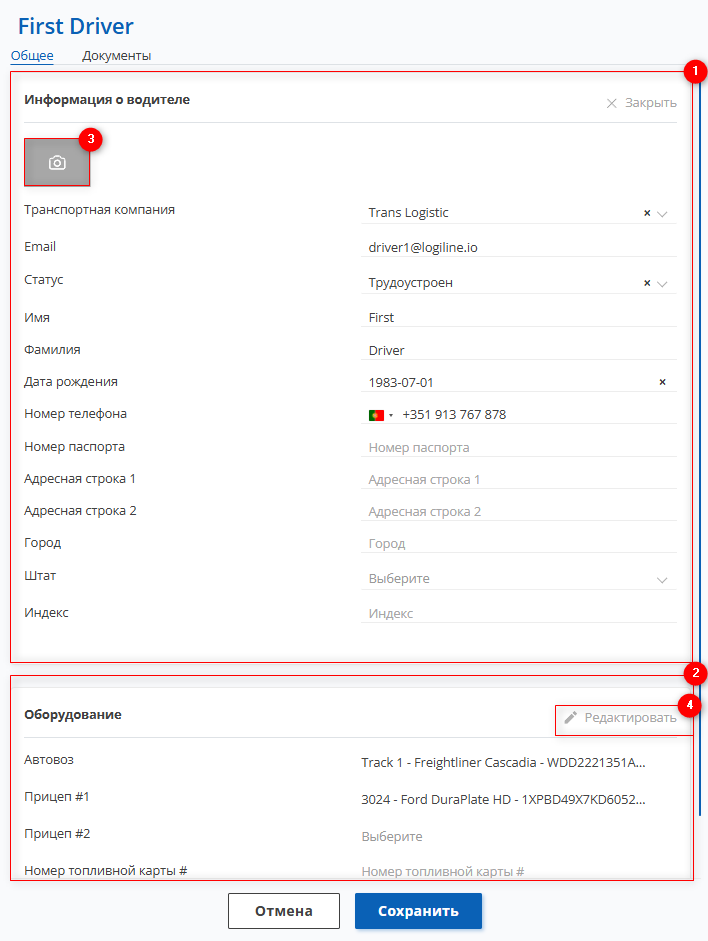Click the Номер топливной карты field
Viewport: 708px width, 941px height.
pos(518,871)
